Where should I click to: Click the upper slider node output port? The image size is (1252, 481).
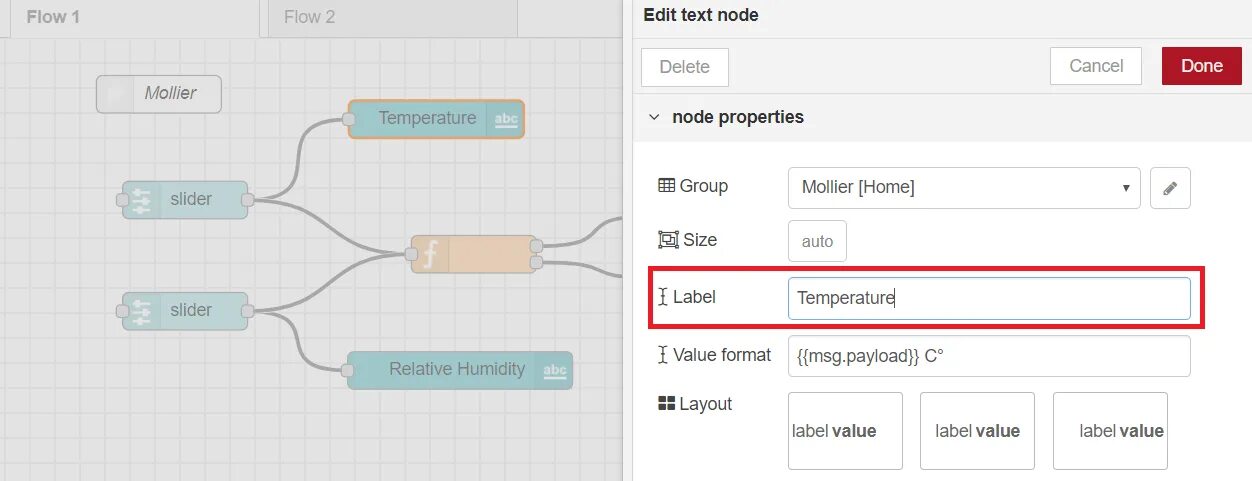click(248, 200)
